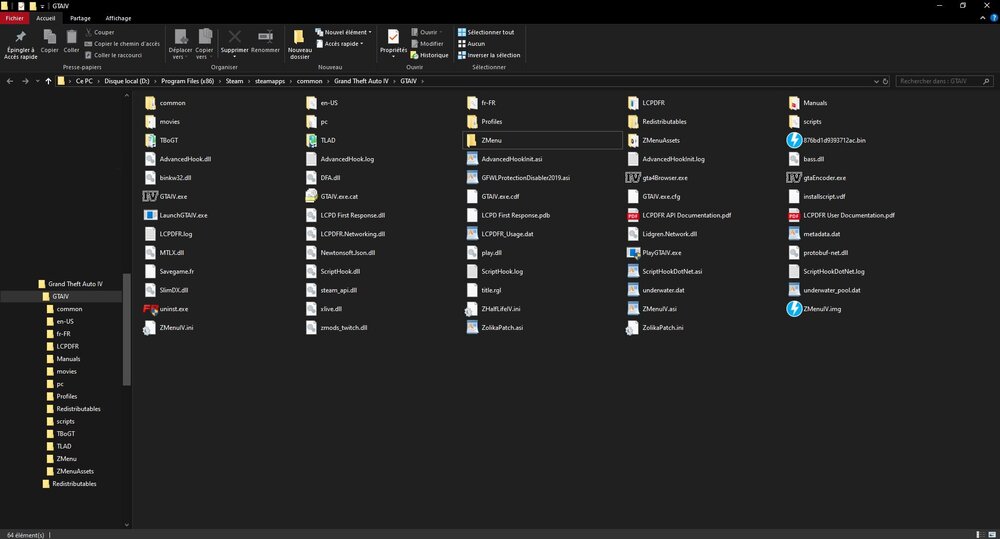The image size is (1000, 539).
Task: Open the help question mark icon
Action: 994,18
